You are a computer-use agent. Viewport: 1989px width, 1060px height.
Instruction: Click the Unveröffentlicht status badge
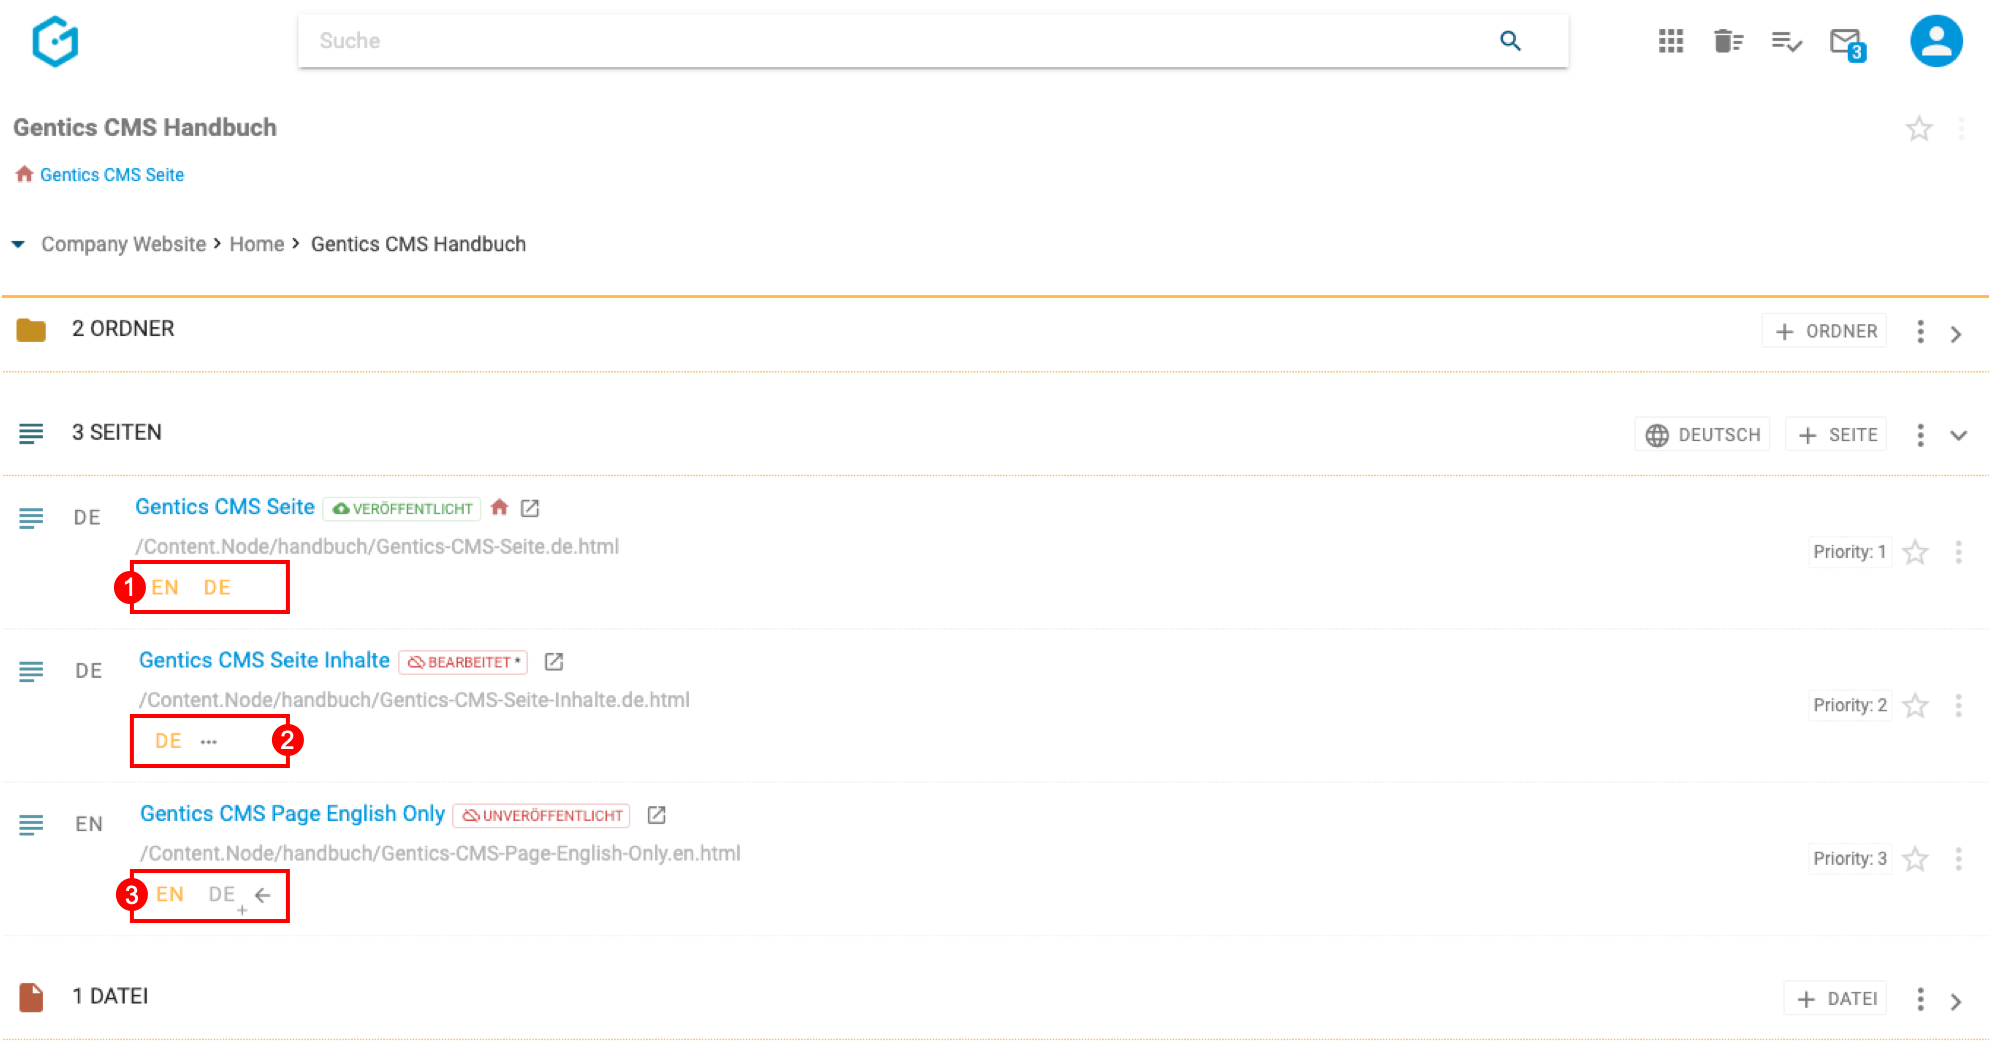[541, 815]
